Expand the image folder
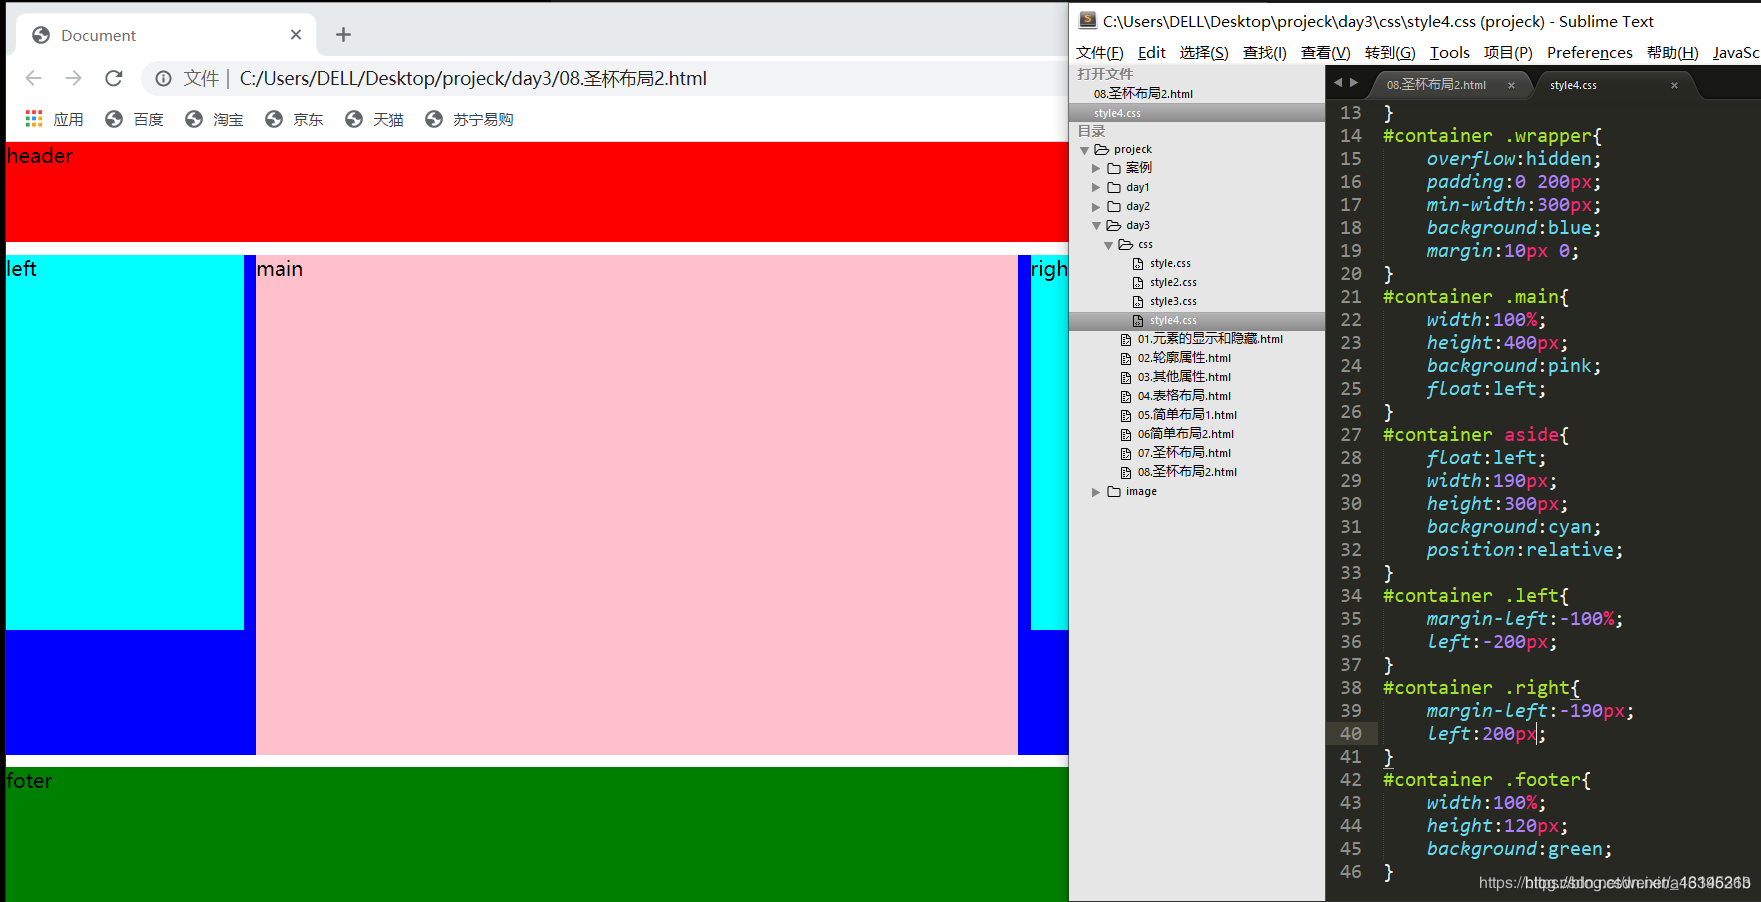 (x=1096, y=492)
